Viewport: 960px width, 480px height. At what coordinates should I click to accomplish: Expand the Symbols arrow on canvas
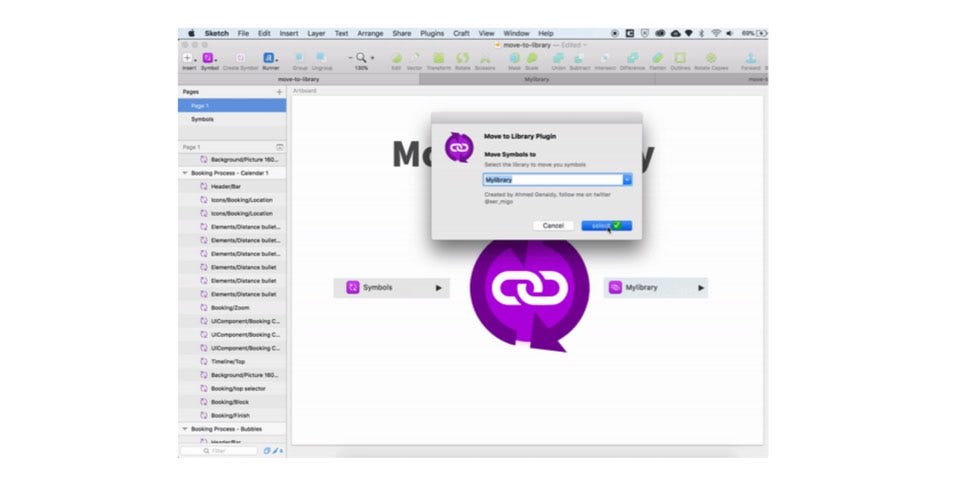click(438, 287)
